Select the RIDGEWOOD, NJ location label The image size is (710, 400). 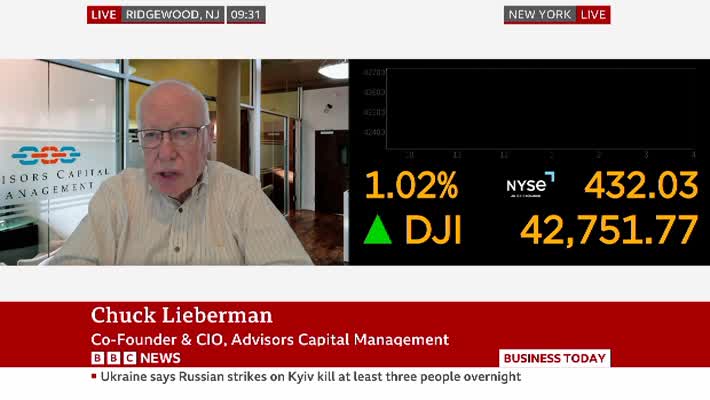coord(173,15)
